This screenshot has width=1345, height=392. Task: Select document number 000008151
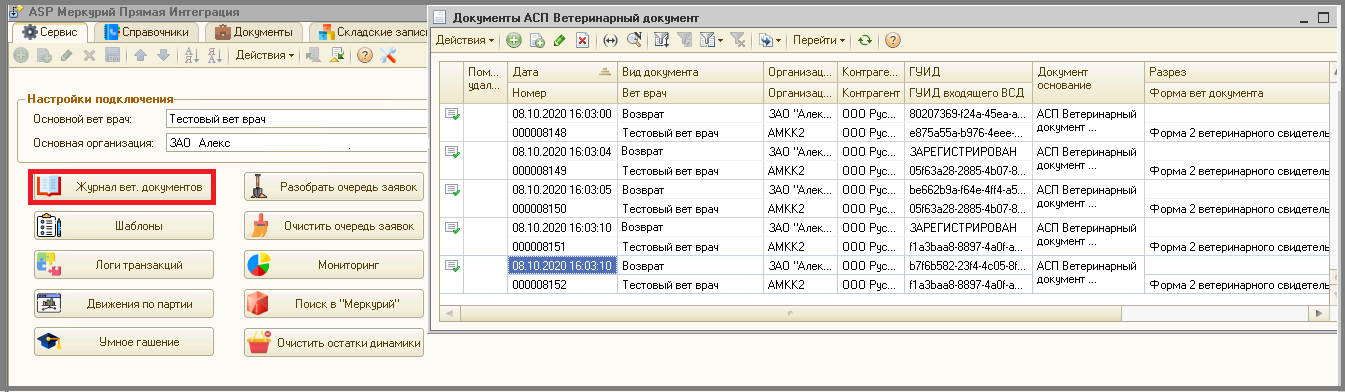pyautogui.click(x=562, y=247)
